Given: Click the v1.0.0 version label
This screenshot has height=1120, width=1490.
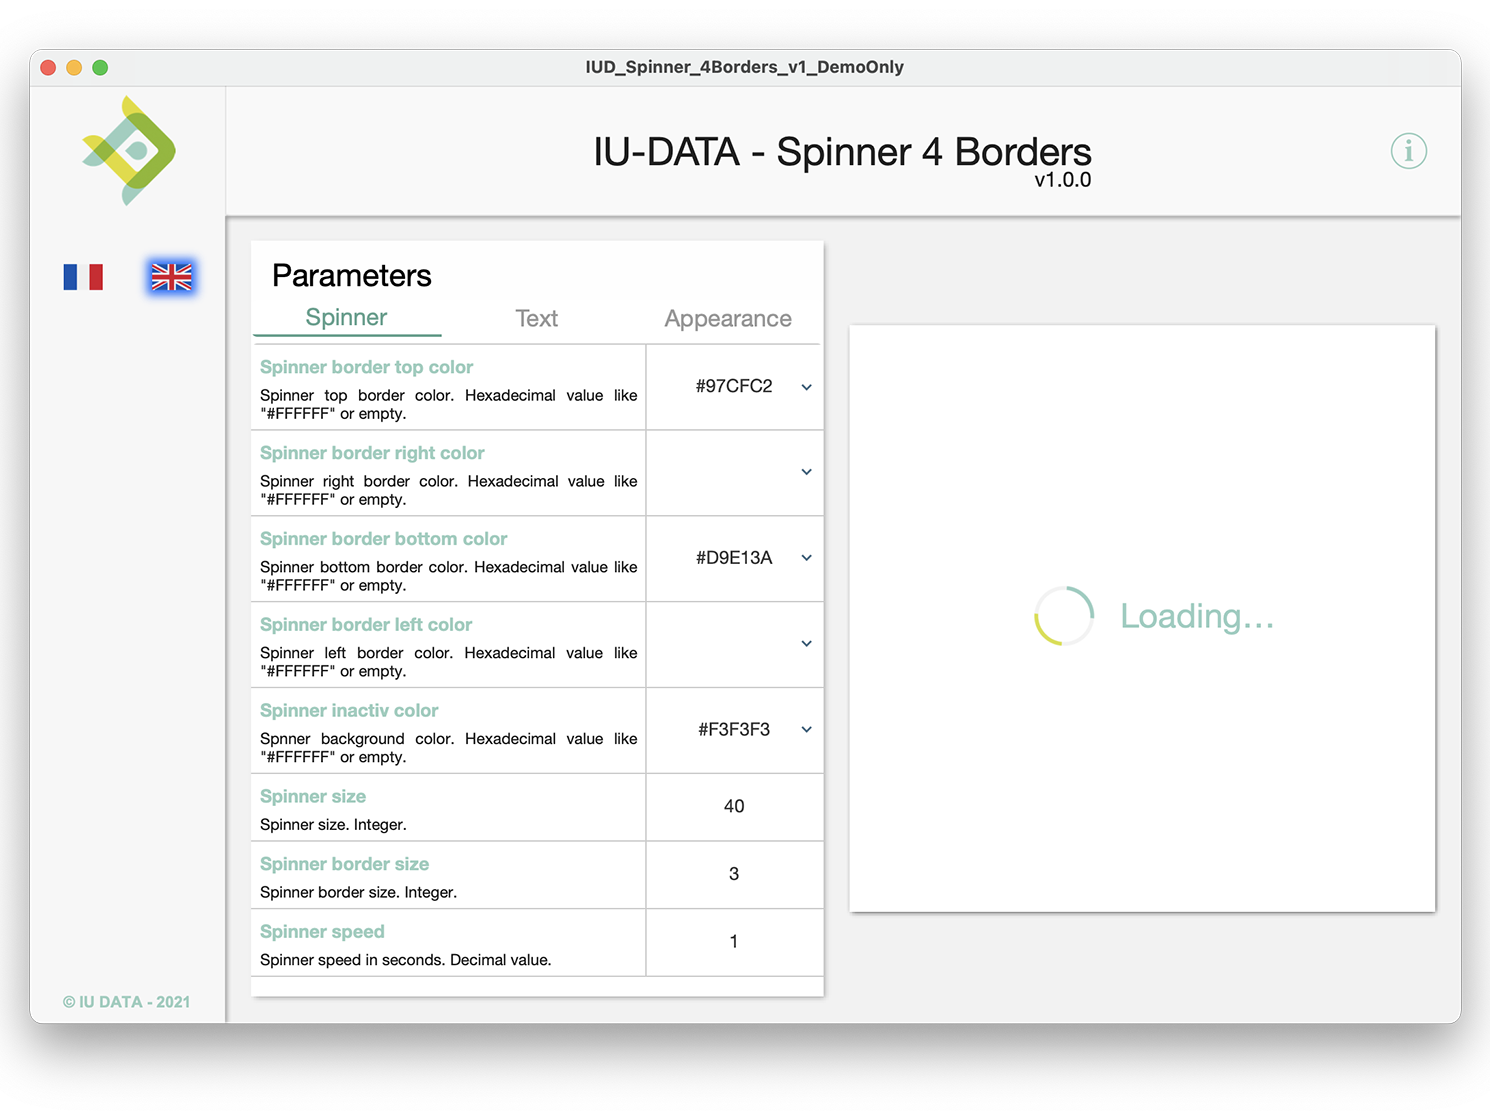Looking at the screenshot, I should pyautogui.click(x=1062, y=180).
